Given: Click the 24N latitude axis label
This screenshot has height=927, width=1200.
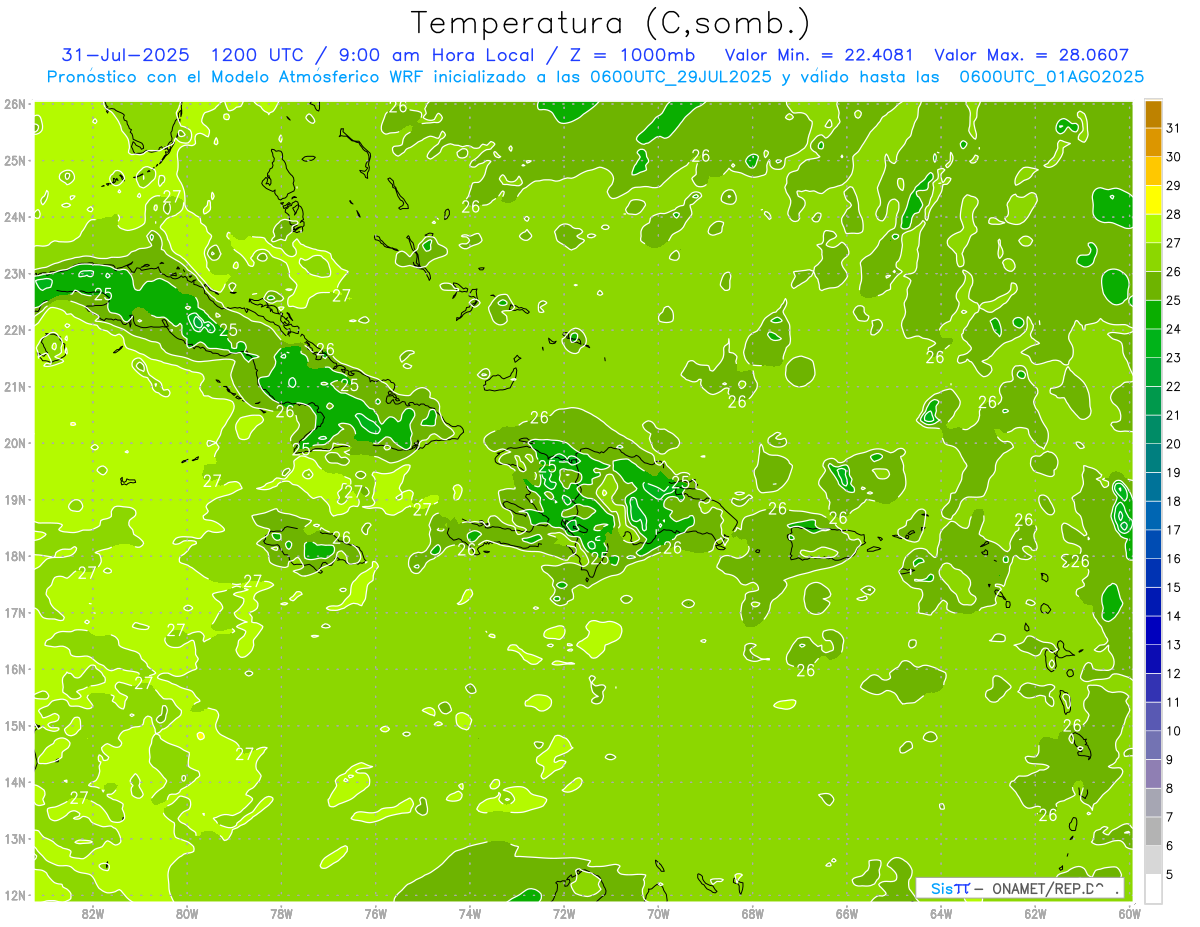Looking at the screenshot, I should (x=14, y=217).
